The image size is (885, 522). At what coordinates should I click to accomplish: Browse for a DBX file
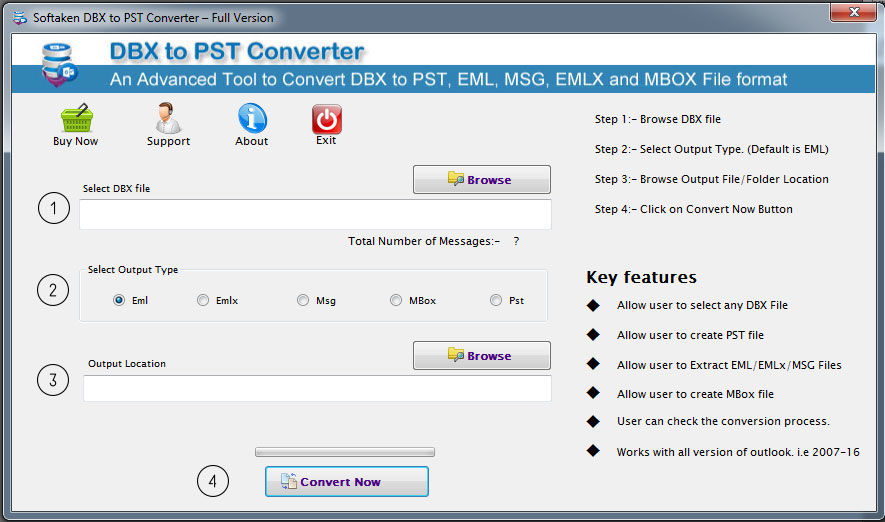point(481,179)
